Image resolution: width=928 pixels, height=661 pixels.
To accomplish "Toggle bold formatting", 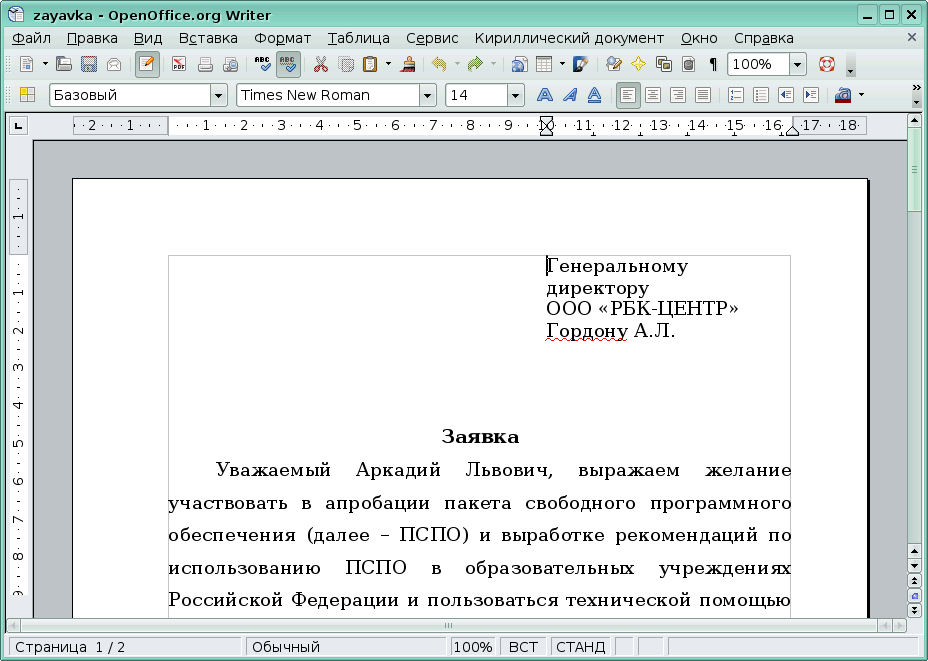I will [x=545, y=95].
